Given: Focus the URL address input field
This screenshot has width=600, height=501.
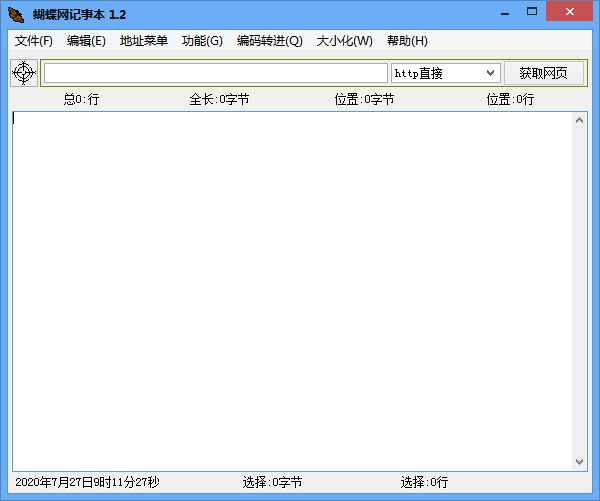Looking at the screenshot, I should click(215, 73).
